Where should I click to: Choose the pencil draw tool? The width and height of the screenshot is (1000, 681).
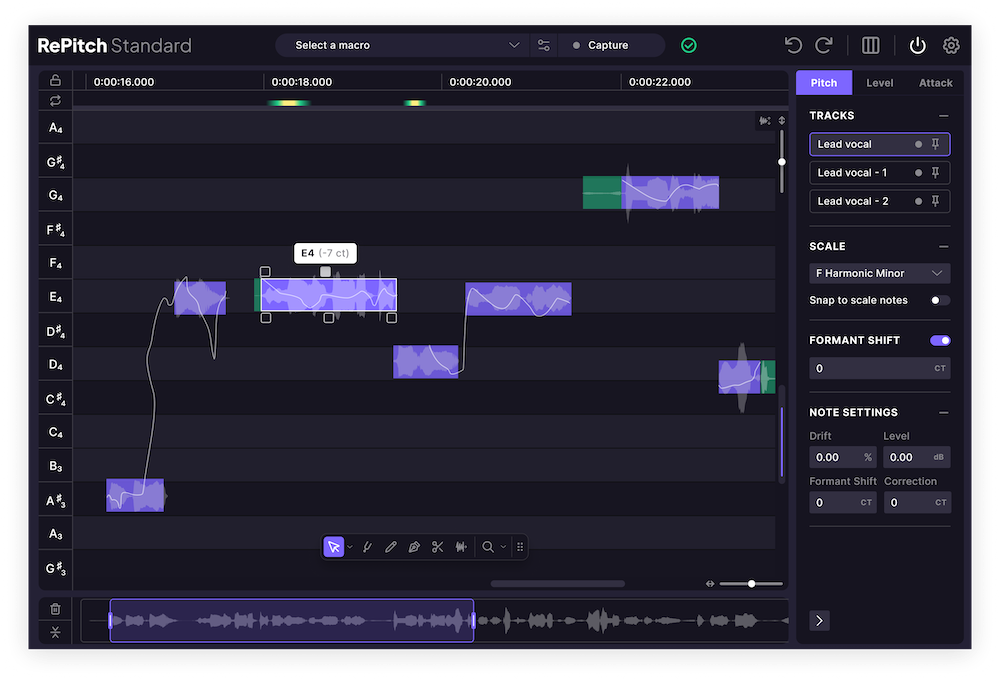390,547
